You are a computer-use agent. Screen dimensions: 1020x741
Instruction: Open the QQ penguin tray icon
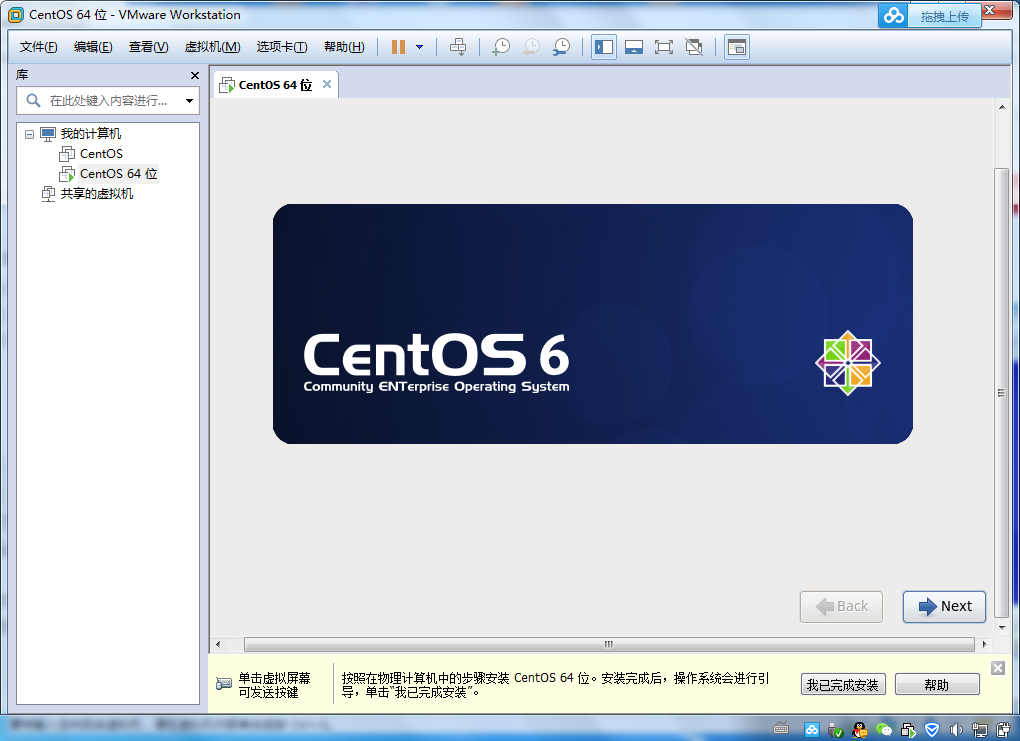click(x=859, y=730)
